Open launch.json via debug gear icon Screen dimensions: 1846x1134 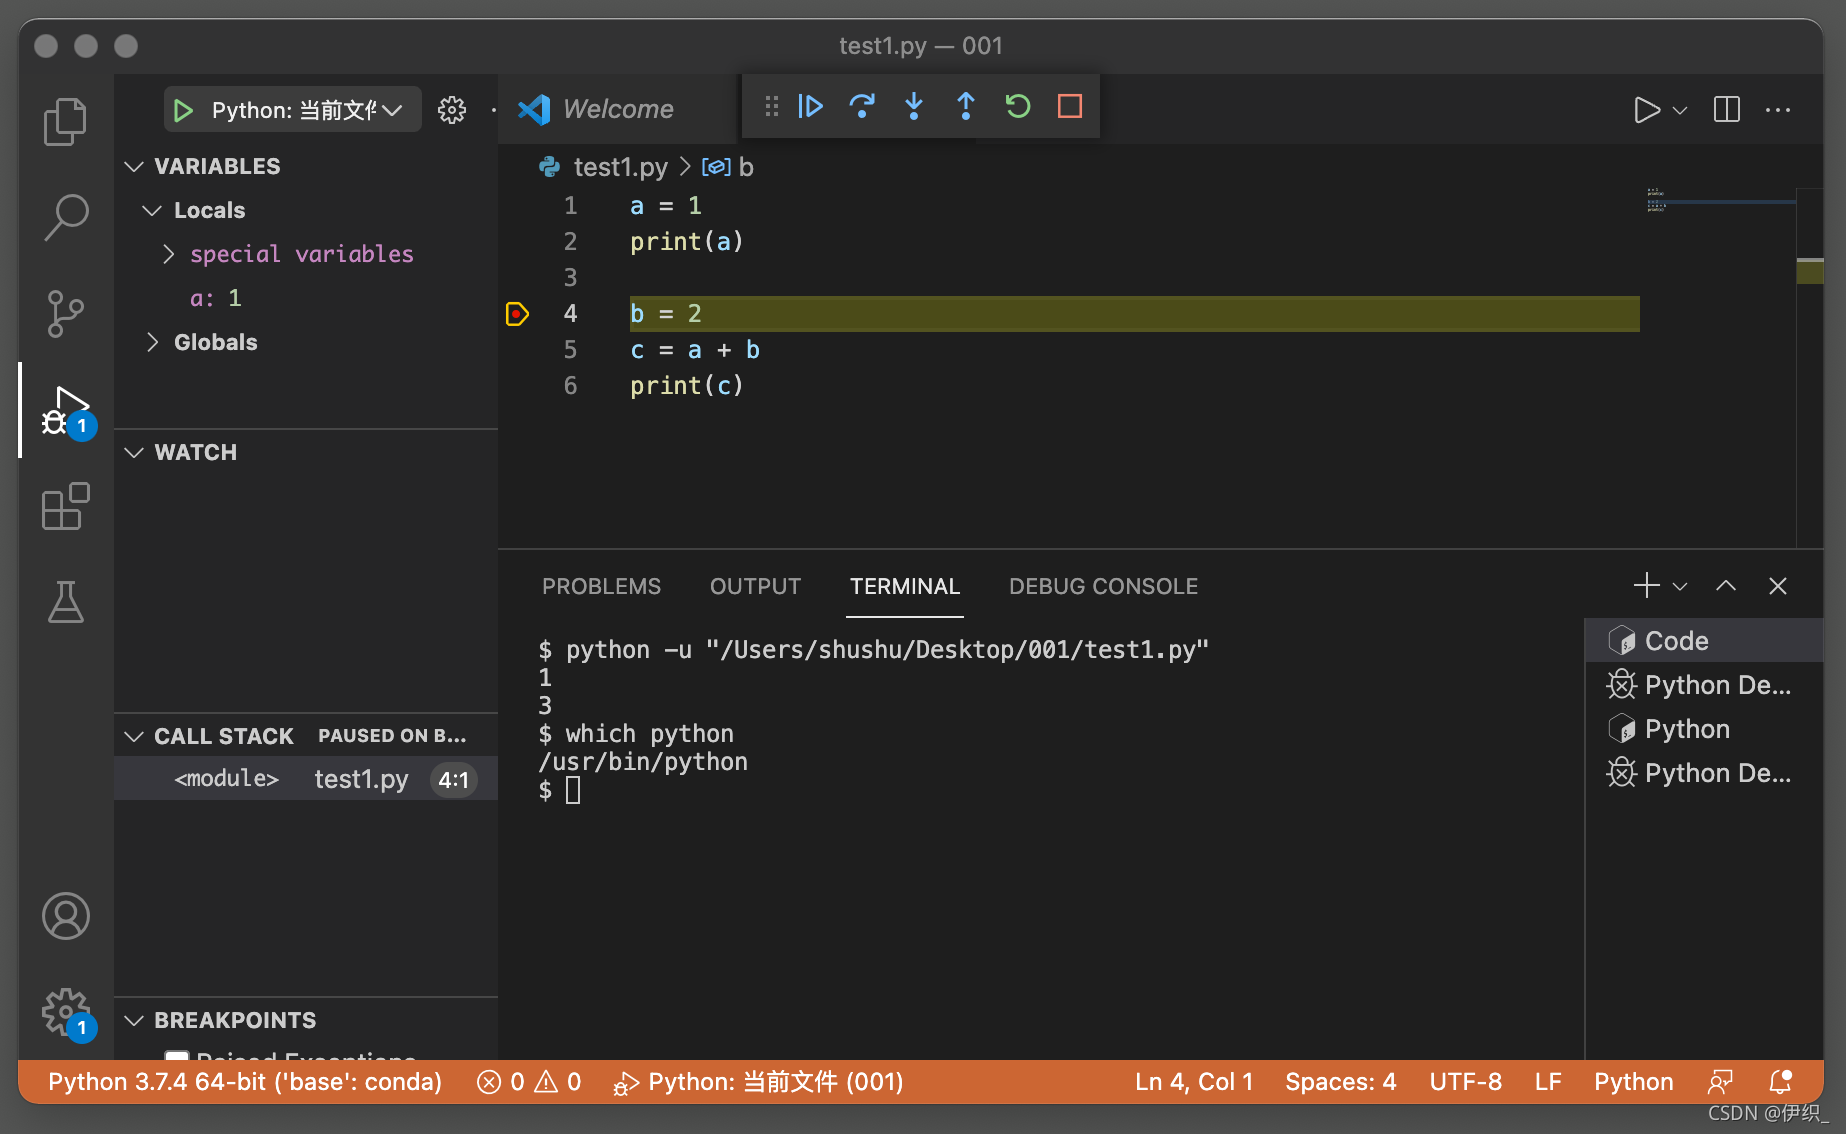point(452,110)
